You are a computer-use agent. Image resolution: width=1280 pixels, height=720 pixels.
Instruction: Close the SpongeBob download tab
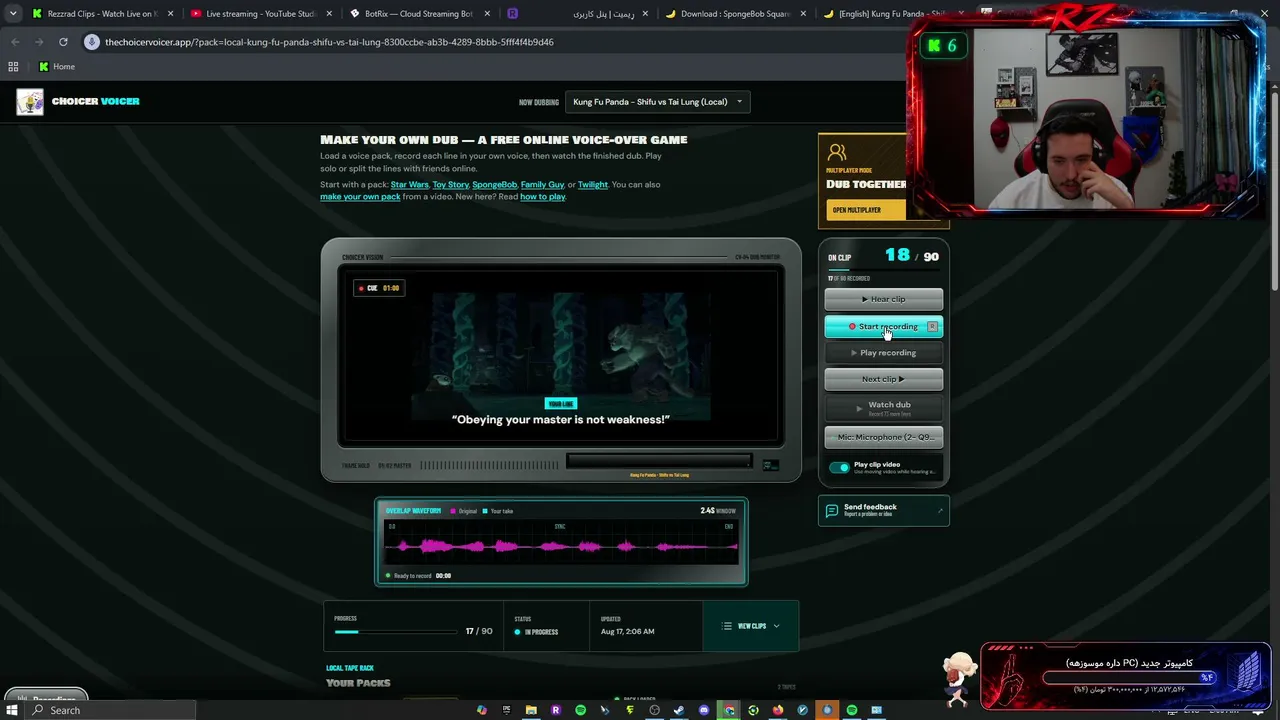pyautogui.click(x=803, y=14)
